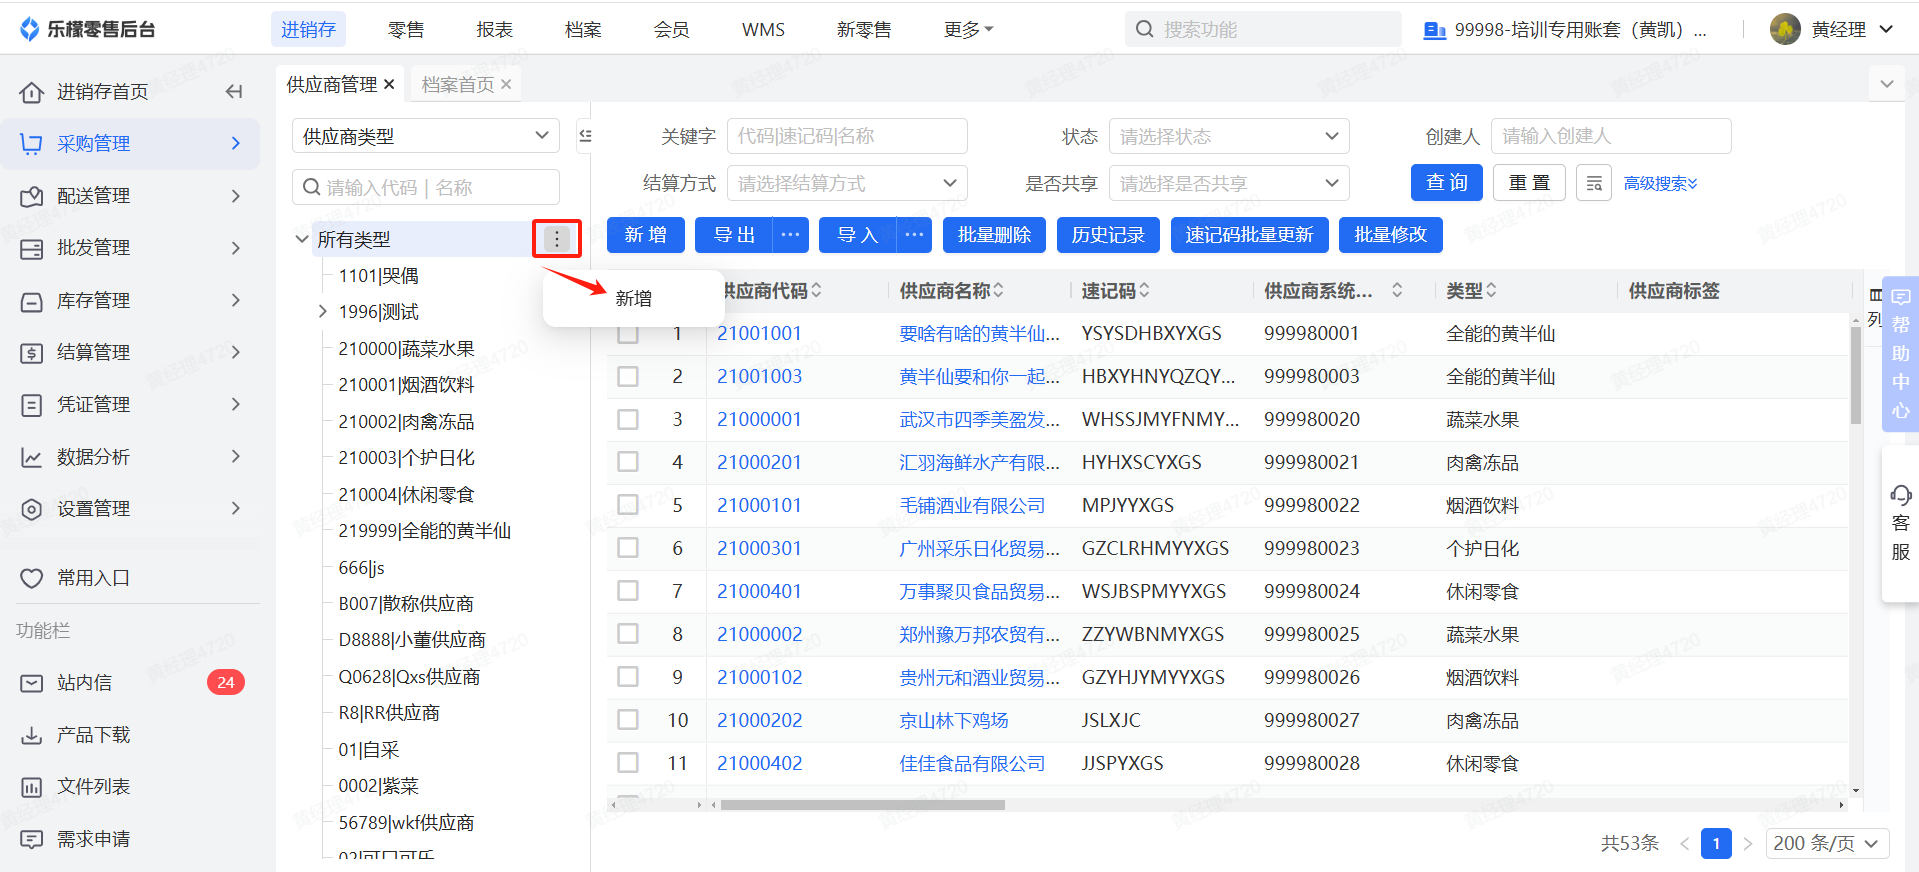Screen dimensions: 1919x872
Task: Click the more options dots next to 导出
Action: point(790,235)
